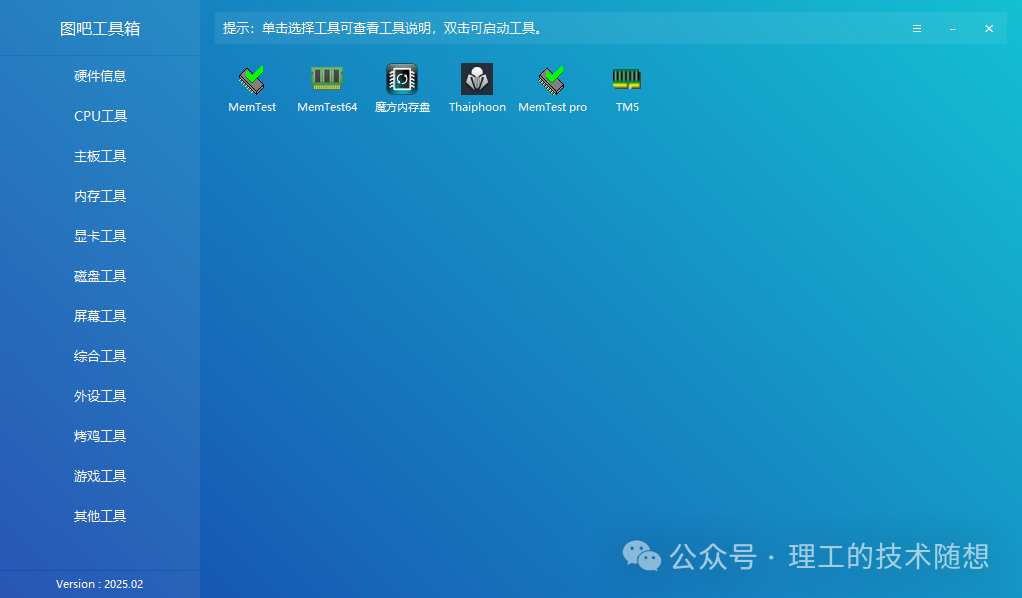
Task: Click the 图吧工具箱 logo header
Action: tap(99, 27)
